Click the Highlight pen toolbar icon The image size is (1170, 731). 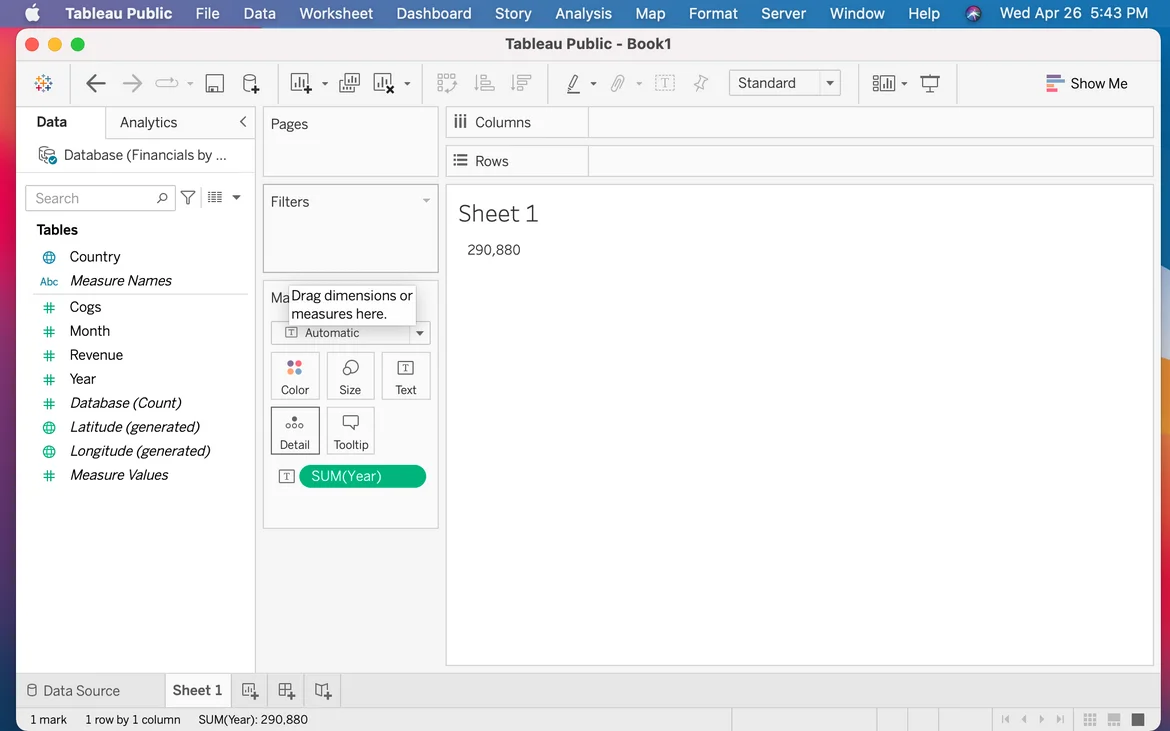(573, 84)
